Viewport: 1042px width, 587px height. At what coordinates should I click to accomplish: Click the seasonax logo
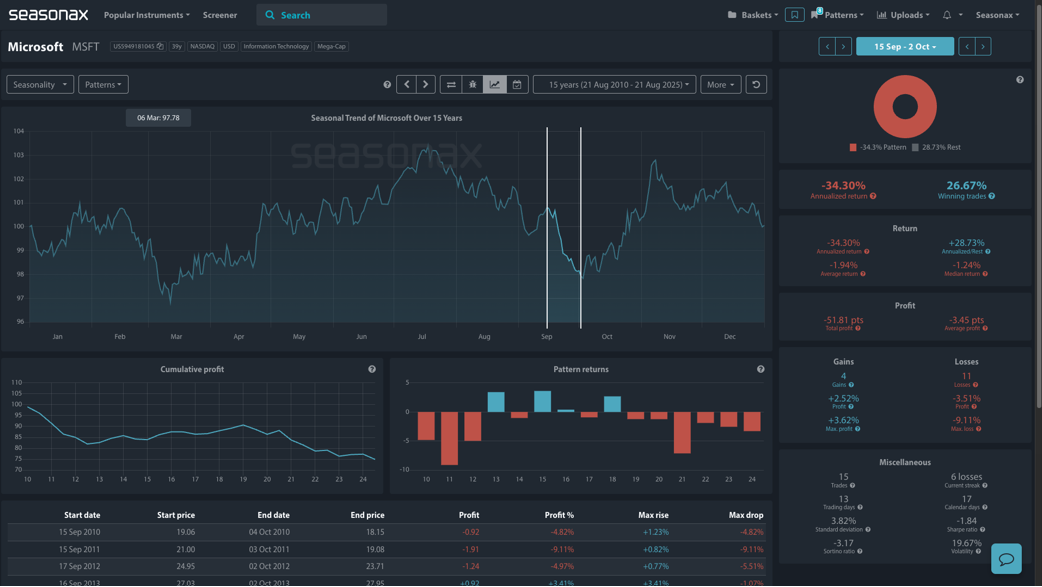48,14
